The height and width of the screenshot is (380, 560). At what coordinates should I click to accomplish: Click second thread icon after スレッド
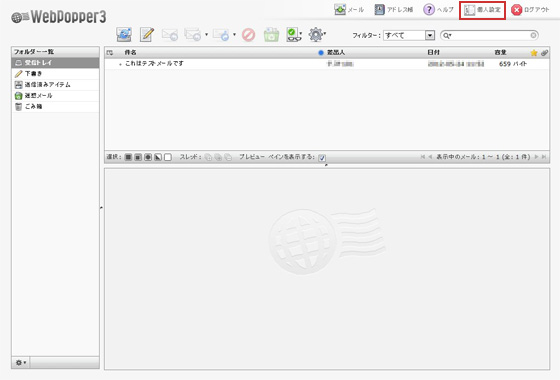point(218,157)
